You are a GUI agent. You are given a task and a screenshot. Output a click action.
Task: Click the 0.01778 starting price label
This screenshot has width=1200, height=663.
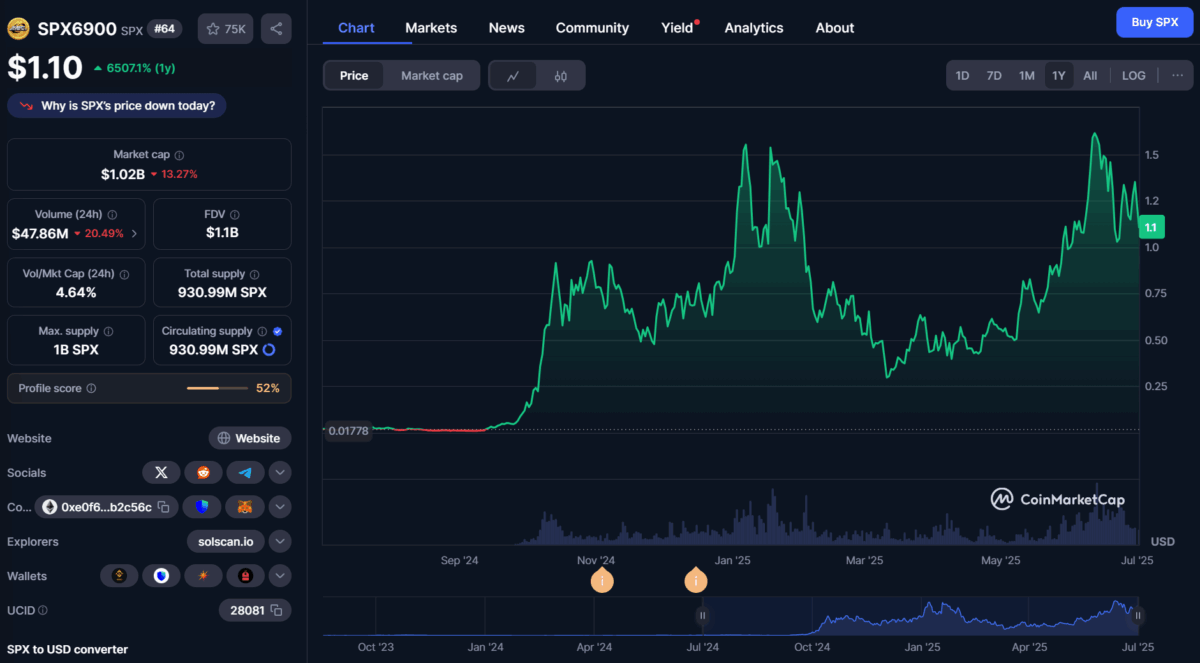tap(348, 431)
